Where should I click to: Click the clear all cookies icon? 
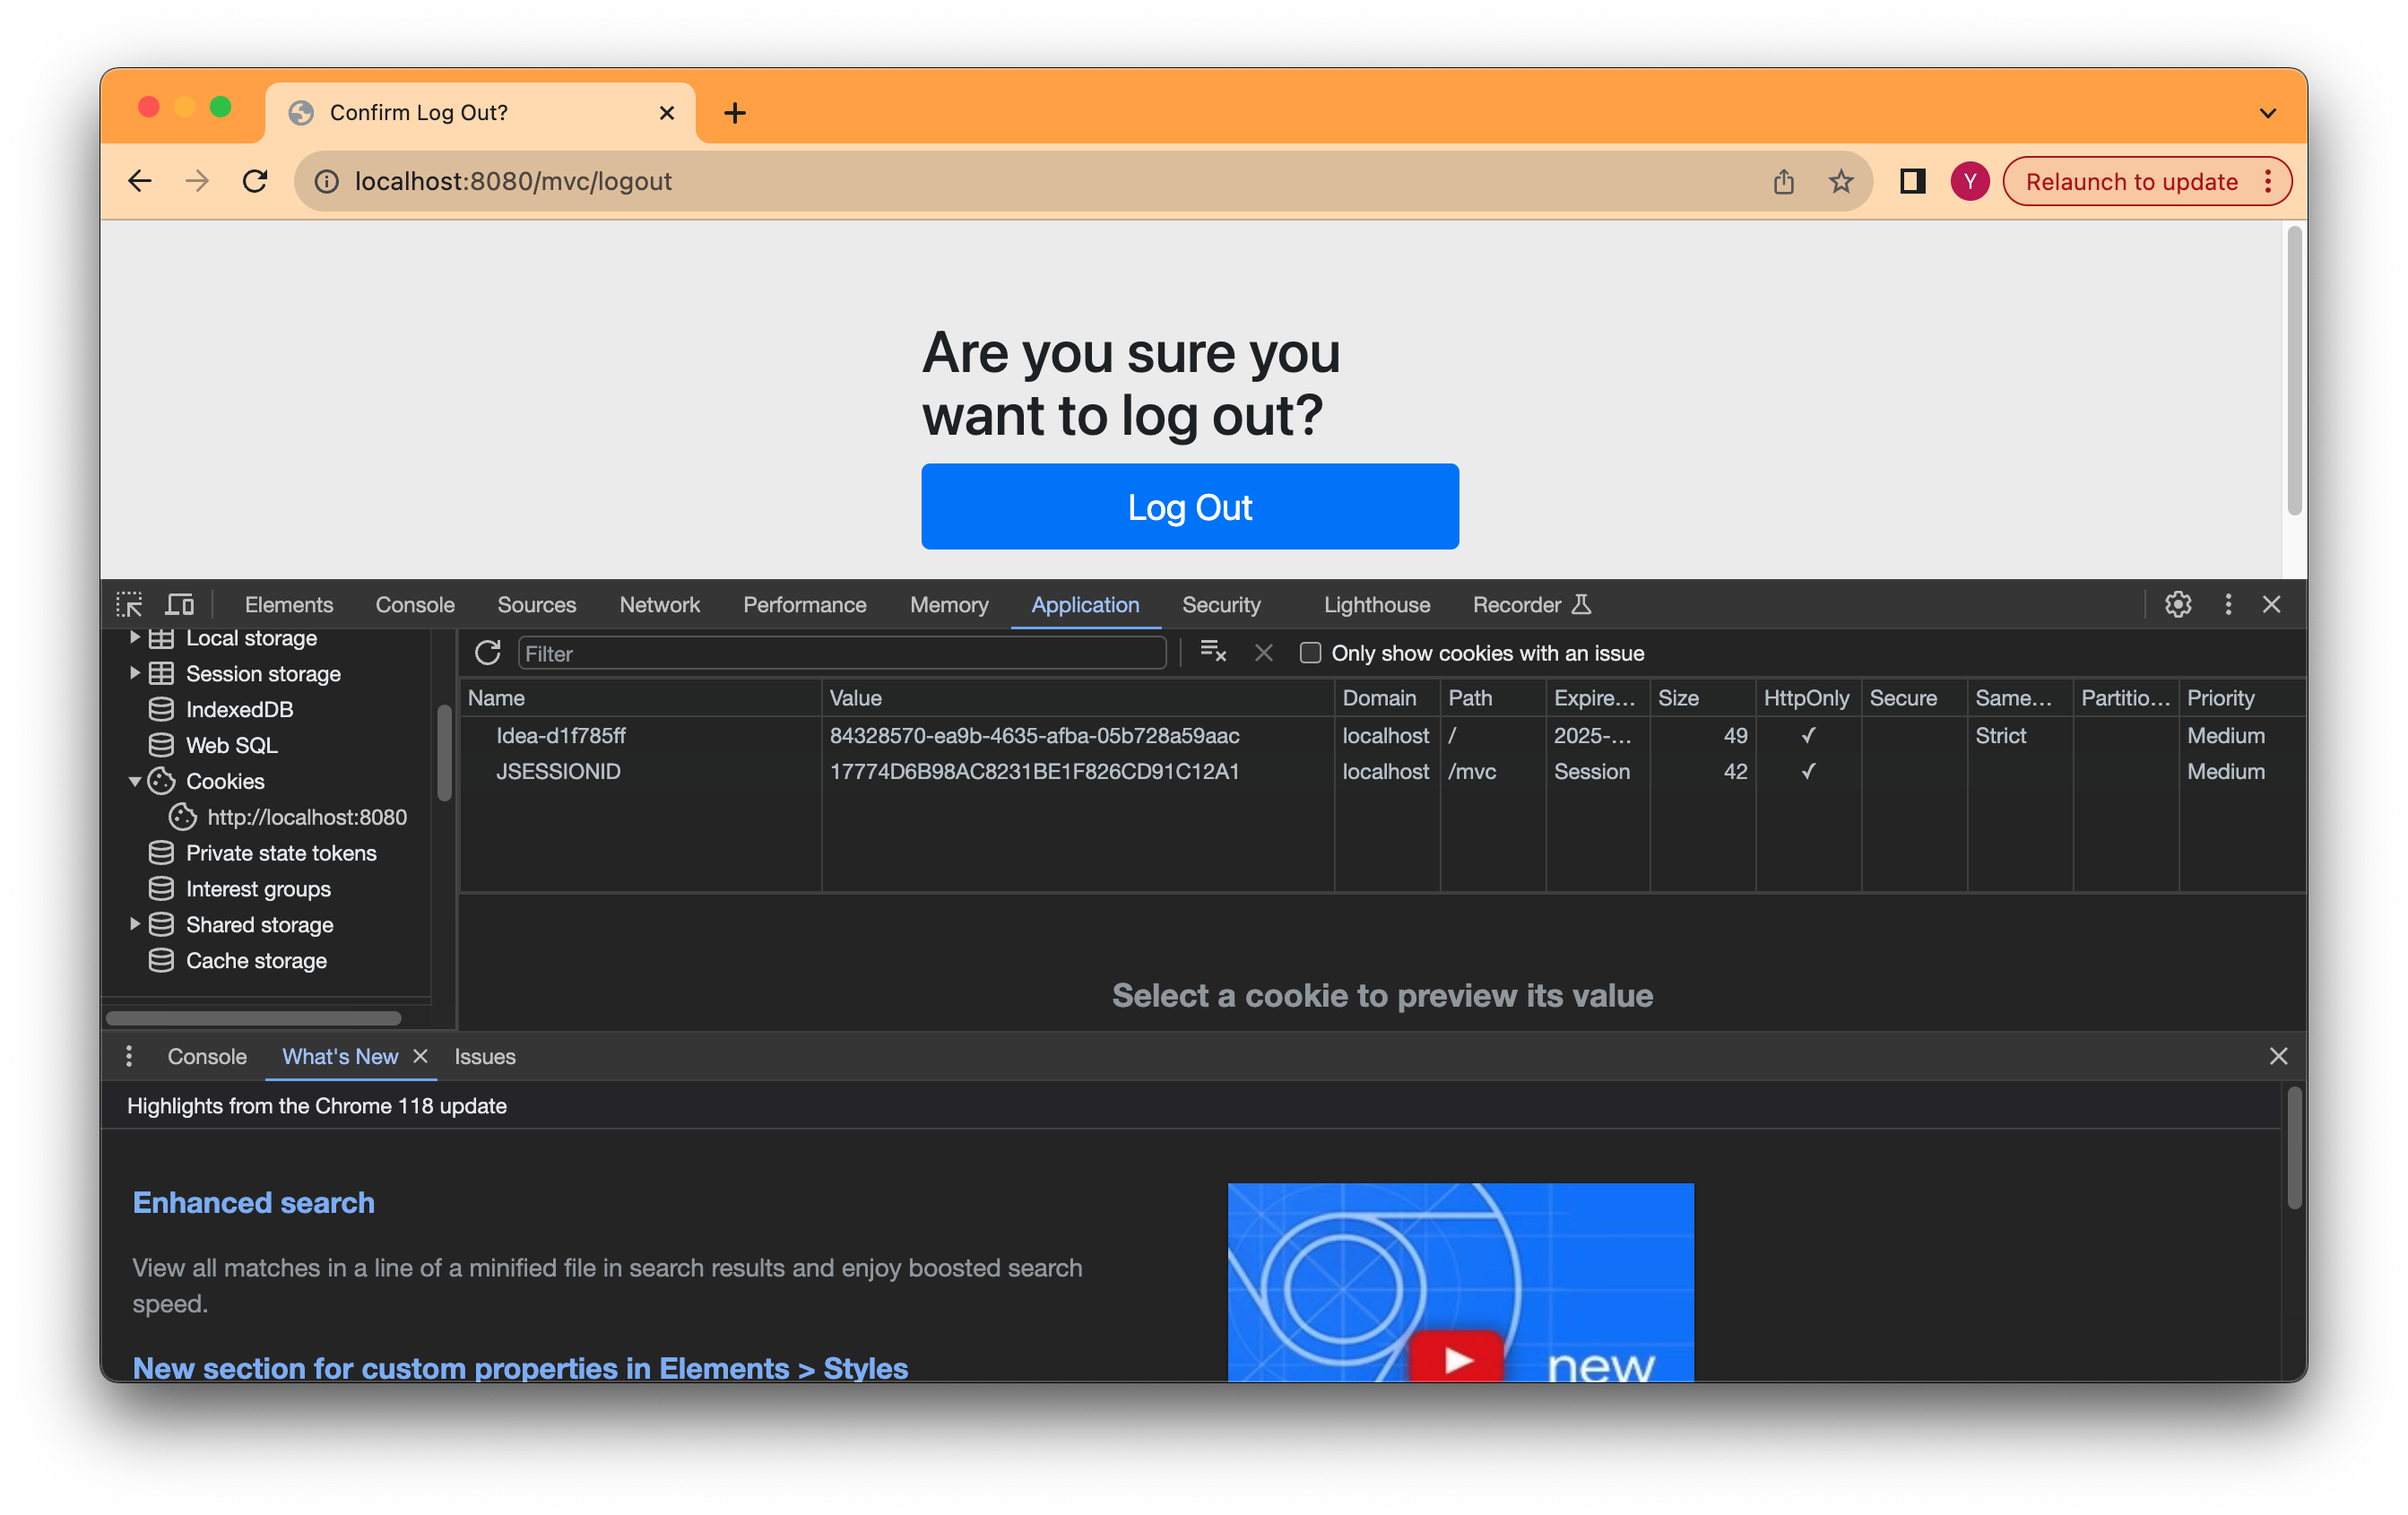pyautogui.click(x=1213, y=653)
